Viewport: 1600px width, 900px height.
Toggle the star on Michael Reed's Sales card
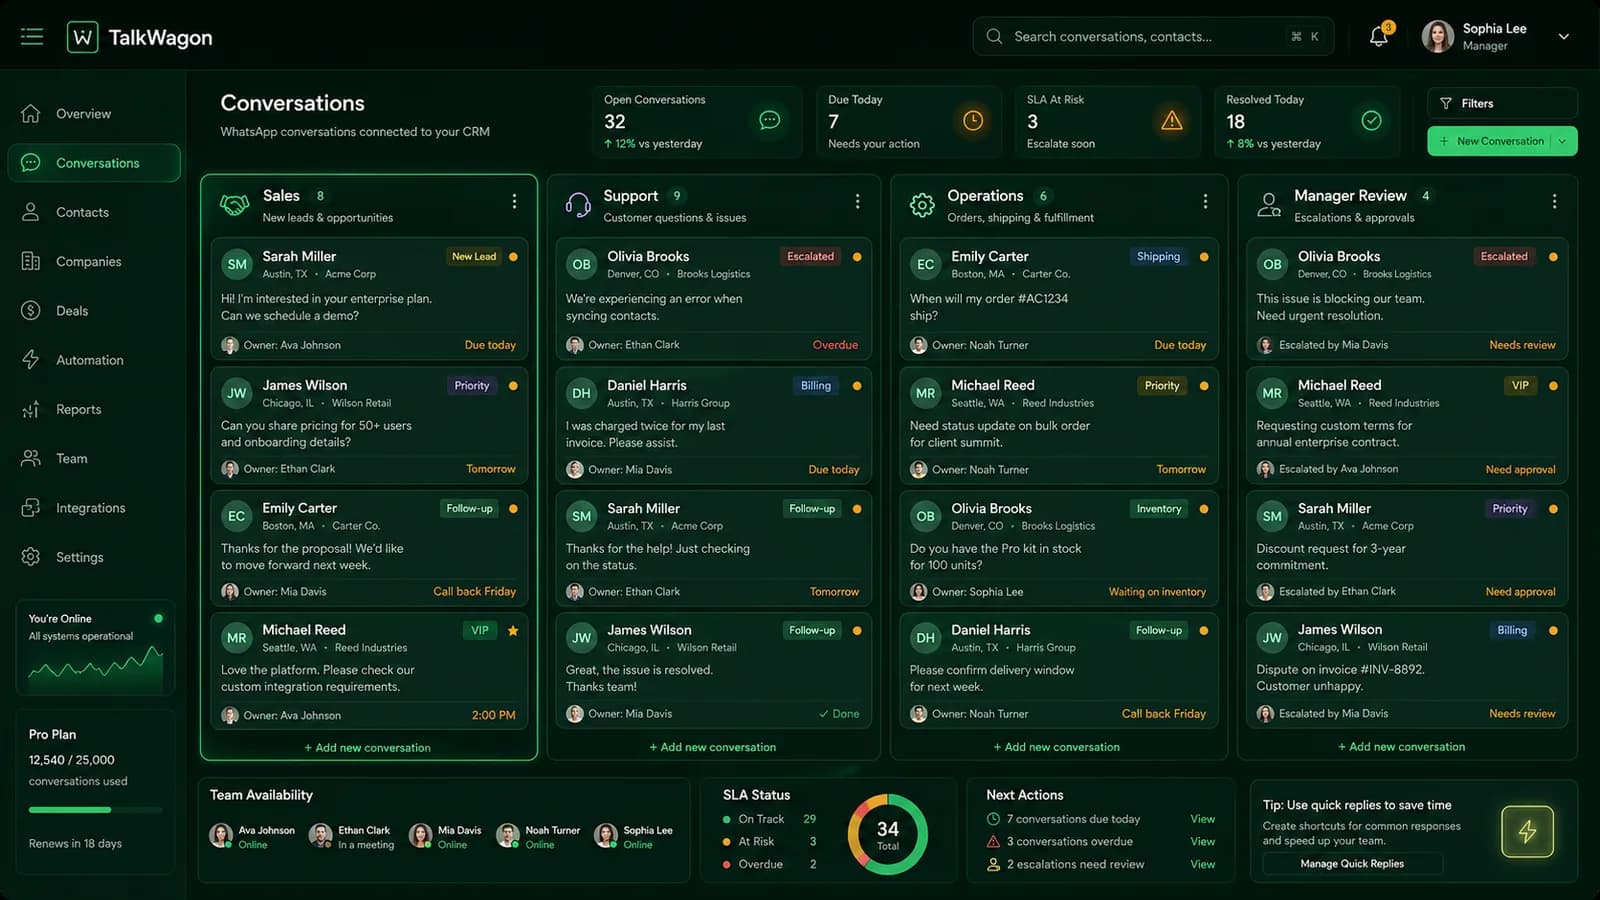coord(513,631)
